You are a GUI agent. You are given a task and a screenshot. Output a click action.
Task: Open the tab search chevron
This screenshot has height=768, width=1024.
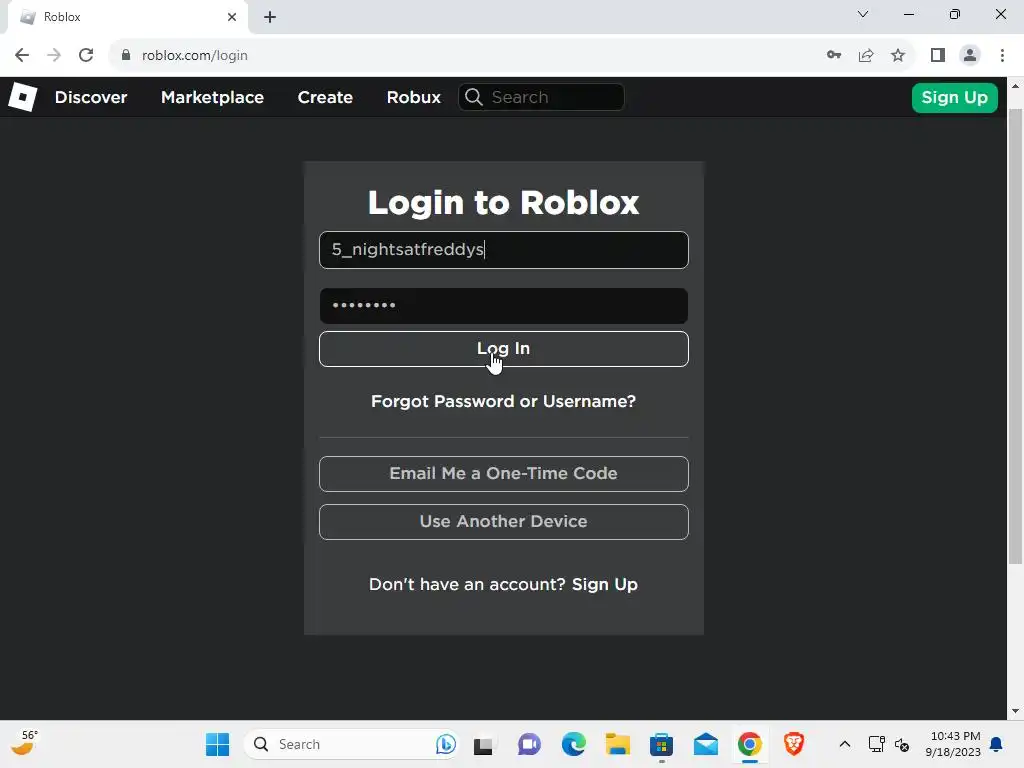tap(863, 14)
